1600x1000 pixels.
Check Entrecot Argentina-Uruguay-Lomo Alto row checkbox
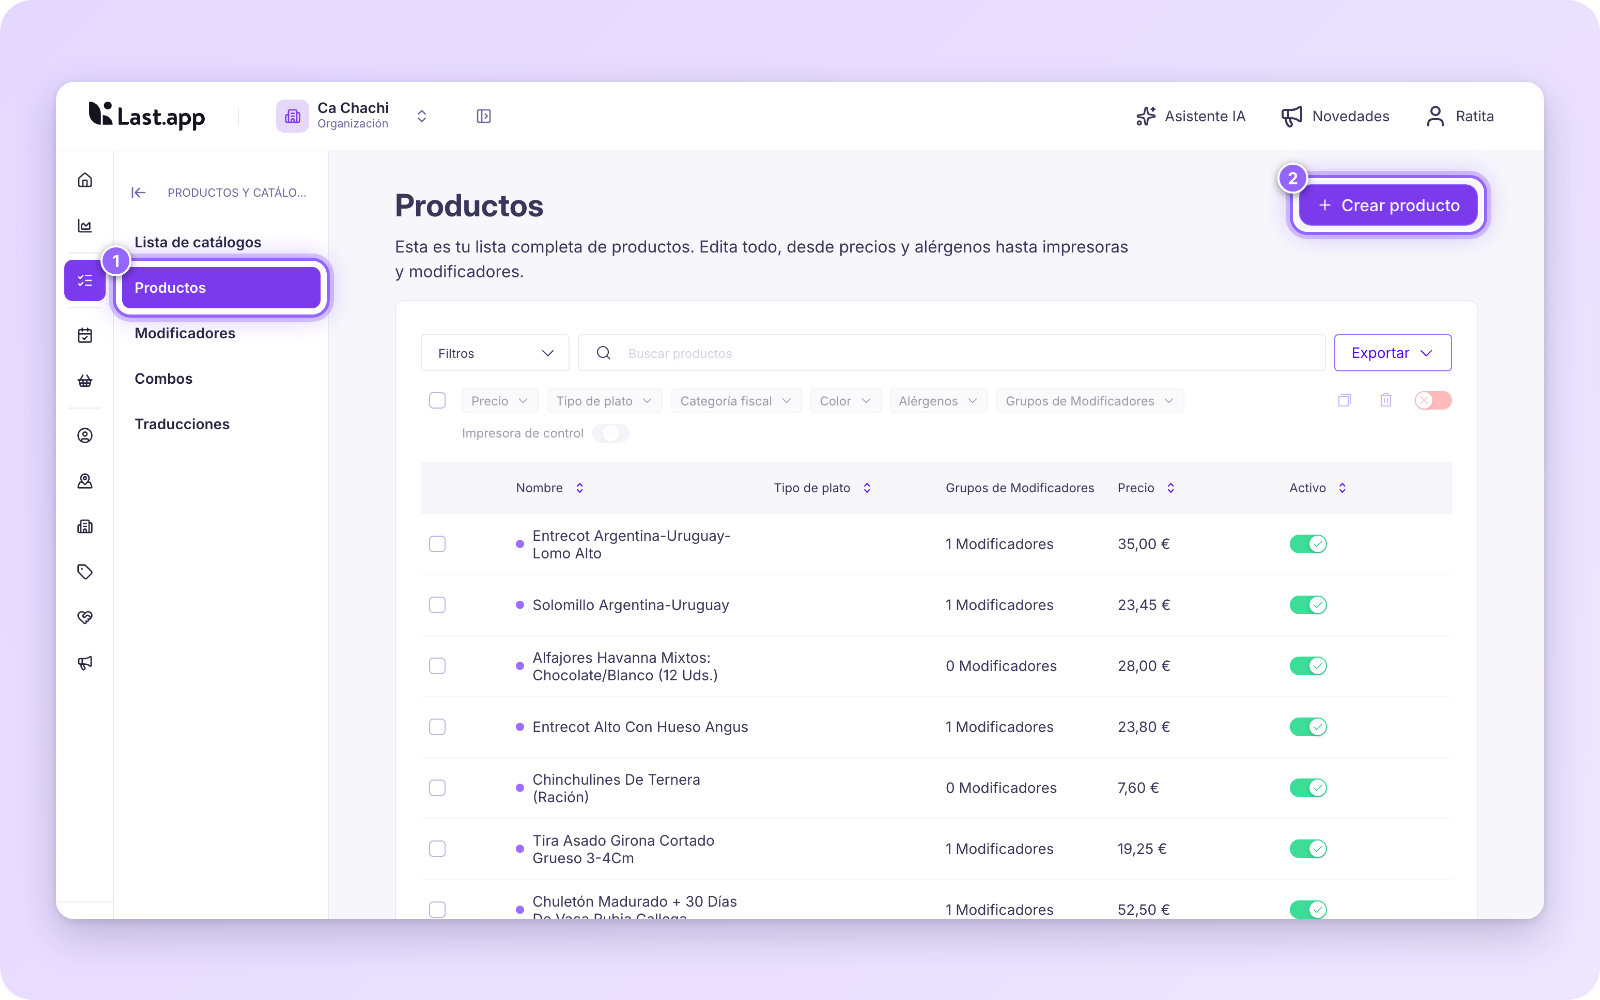tap(437, 544)
